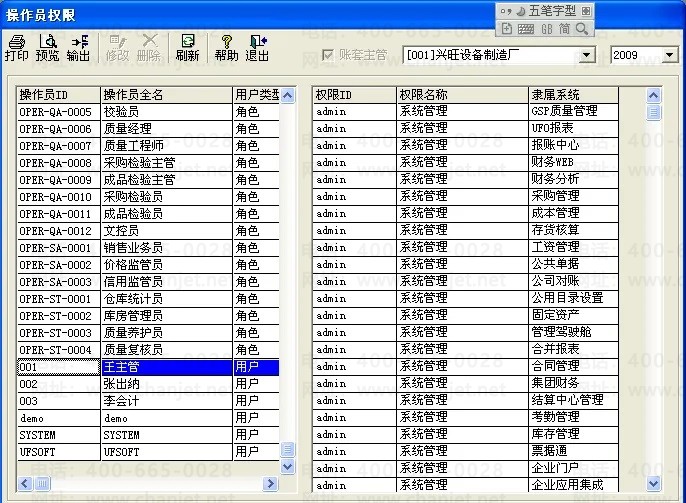Click down arrow of permissions list scrollbar
Viewport: 686px width, 503px height.
pyautogui.click(x=653, y=483)
